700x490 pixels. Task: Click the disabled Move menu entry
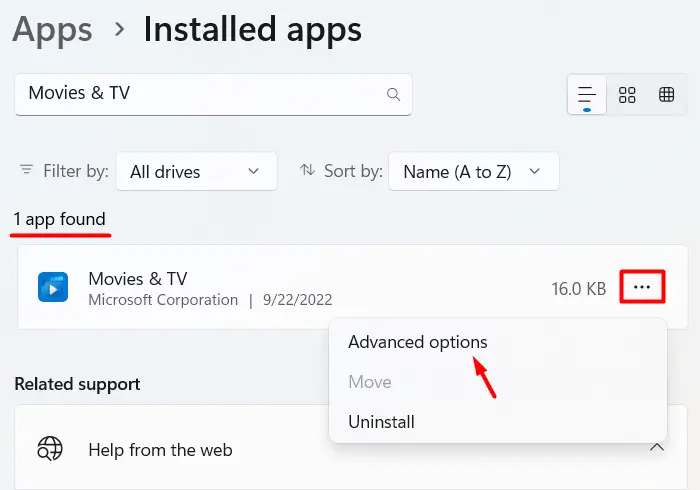point(370,382)
